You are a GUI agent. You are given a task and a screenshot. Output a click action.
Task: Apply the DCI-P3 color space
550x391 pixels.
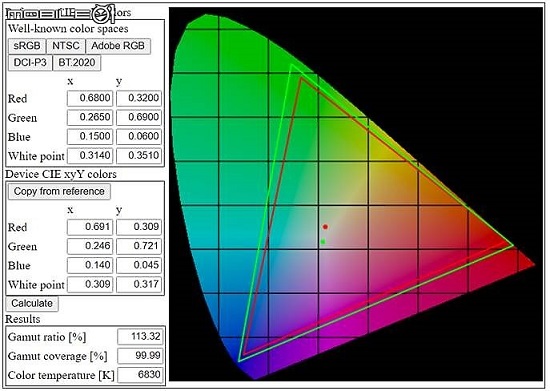(30, 63)
